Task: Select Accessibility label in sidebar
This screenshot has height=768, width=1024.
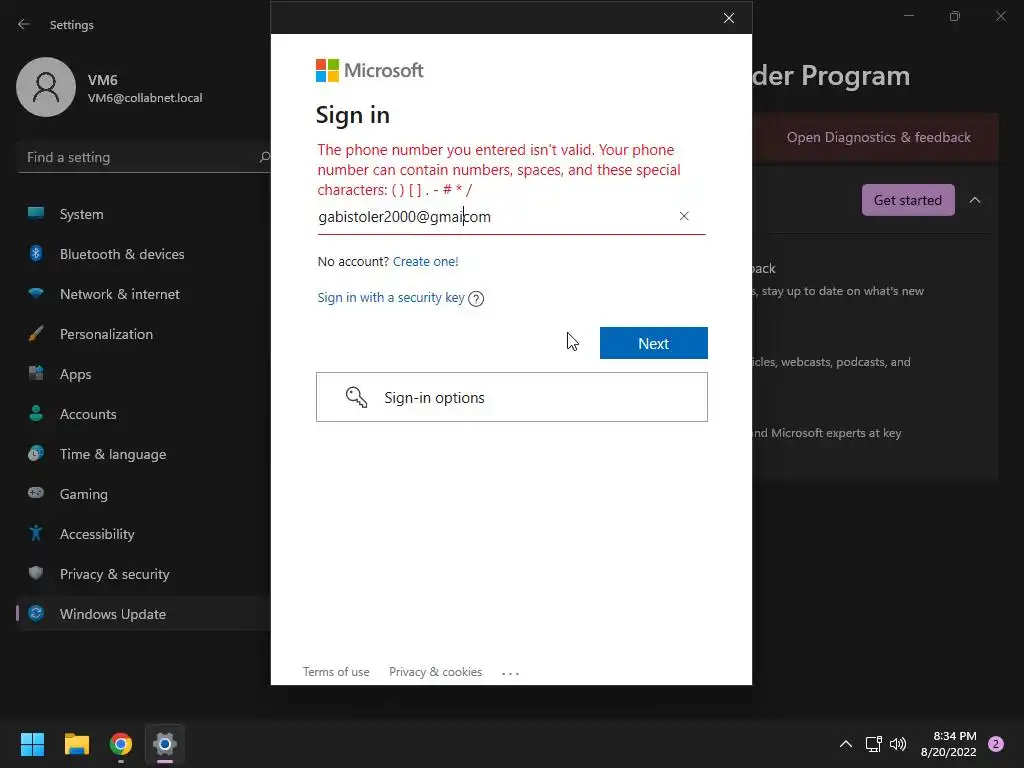Action: [97, 534]
